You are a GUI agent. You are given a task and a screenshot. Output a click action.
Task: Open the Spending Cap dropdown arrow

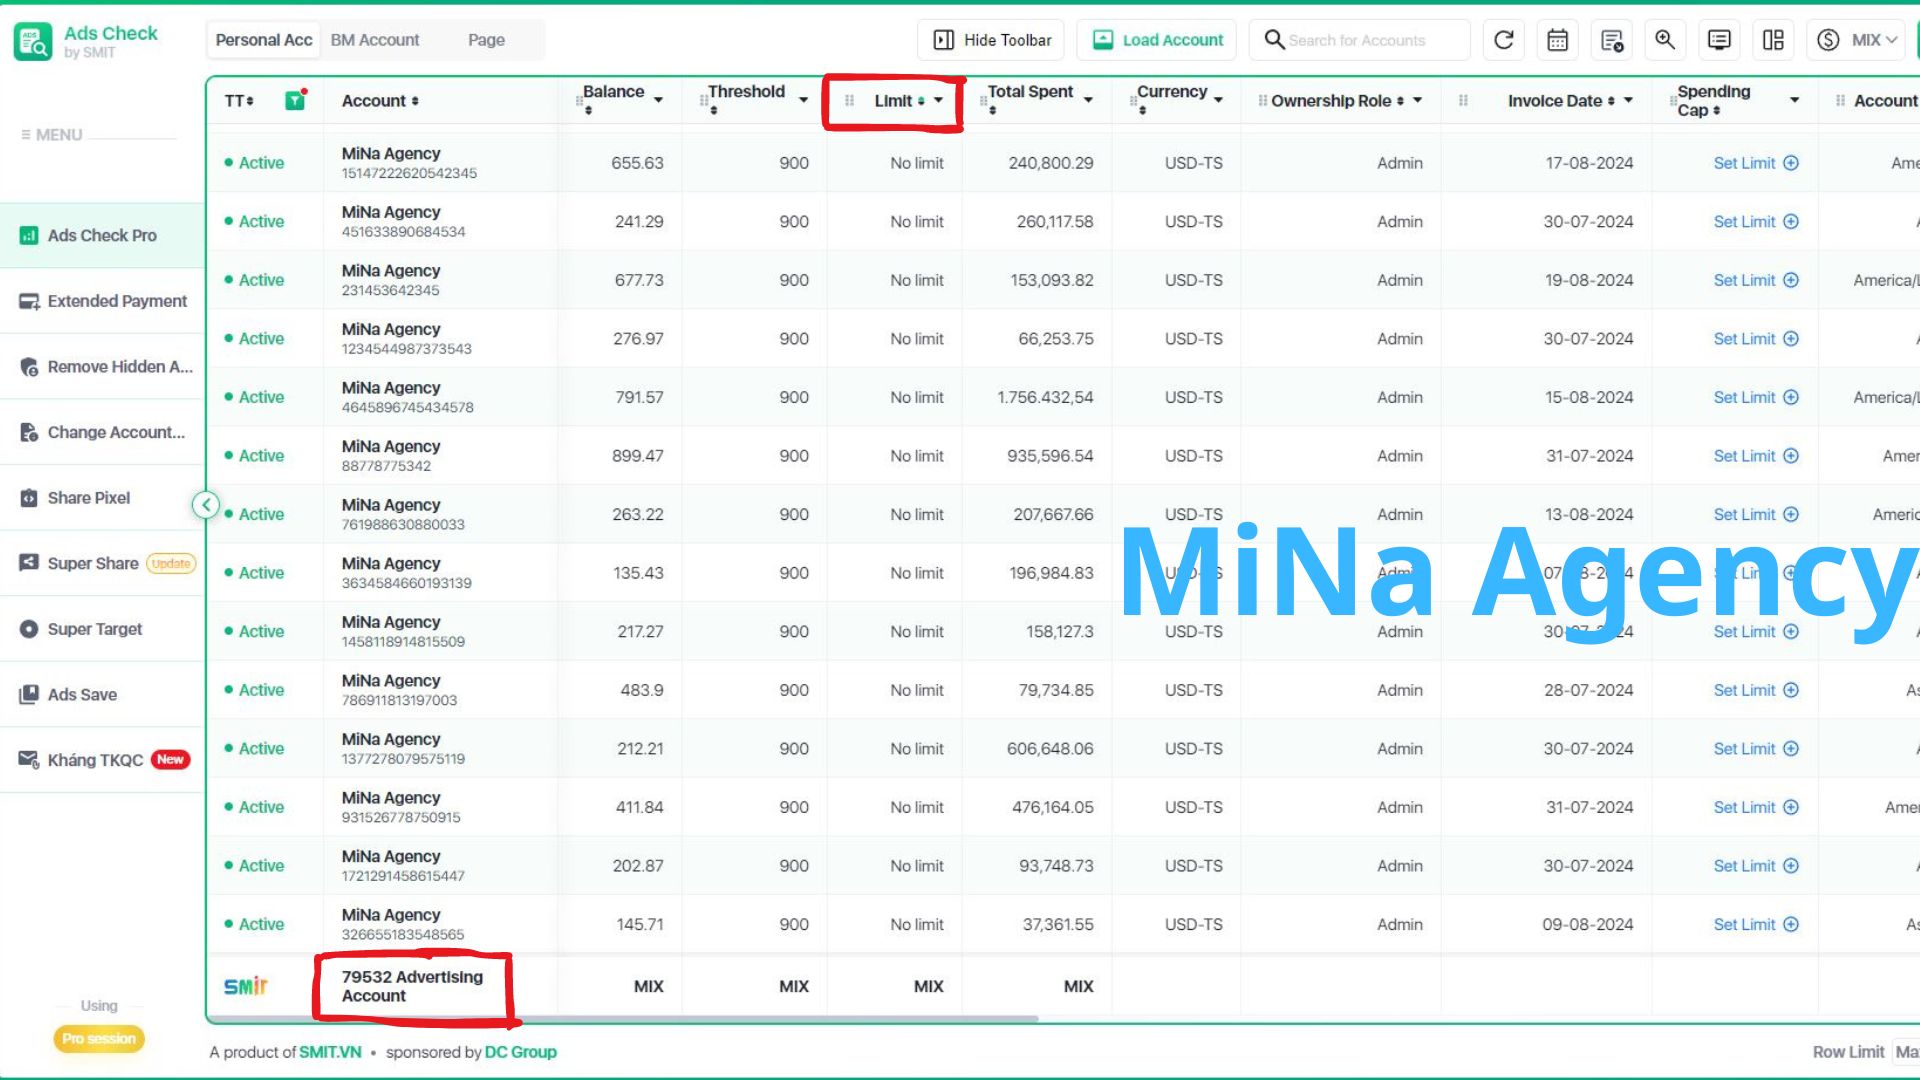click(x=1794, y=100)
